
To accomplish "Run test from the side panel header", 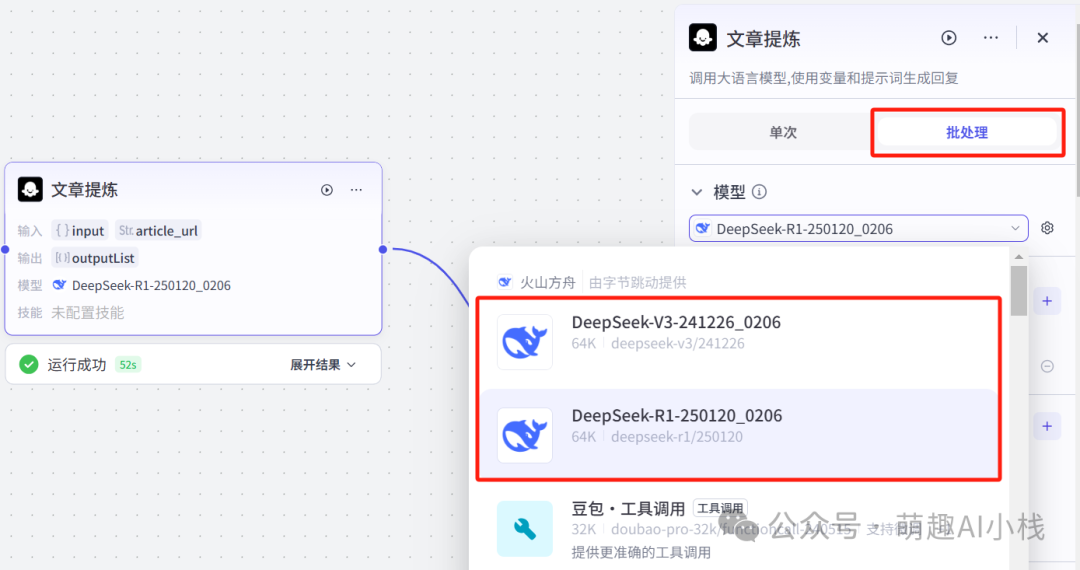I will pyautogui.click(x=949, y=38).
